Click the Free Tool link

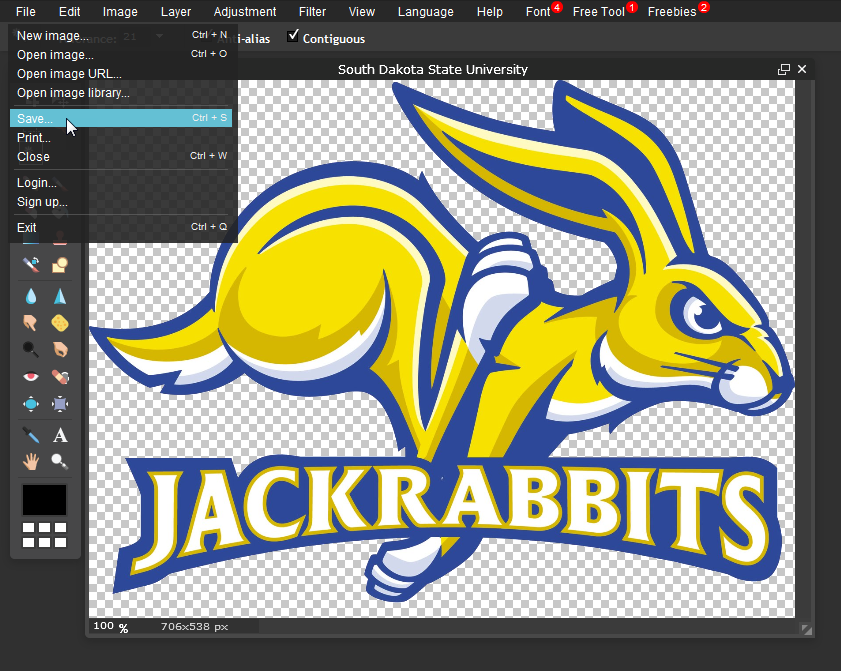coord(598,12)
